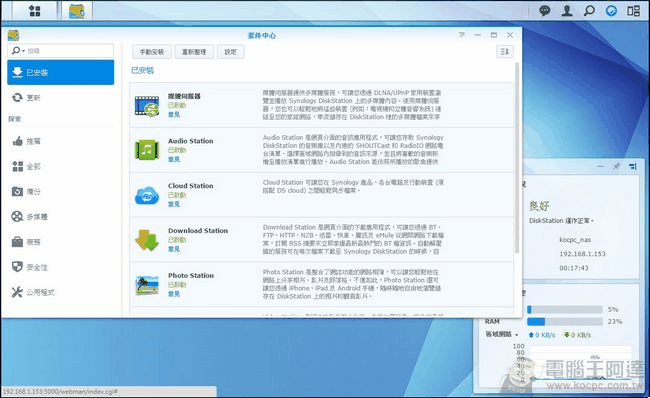Click the 重新整理 refresh button
Image resolution: width=650 pixels, height=398 pixels.
coord(194,52)
